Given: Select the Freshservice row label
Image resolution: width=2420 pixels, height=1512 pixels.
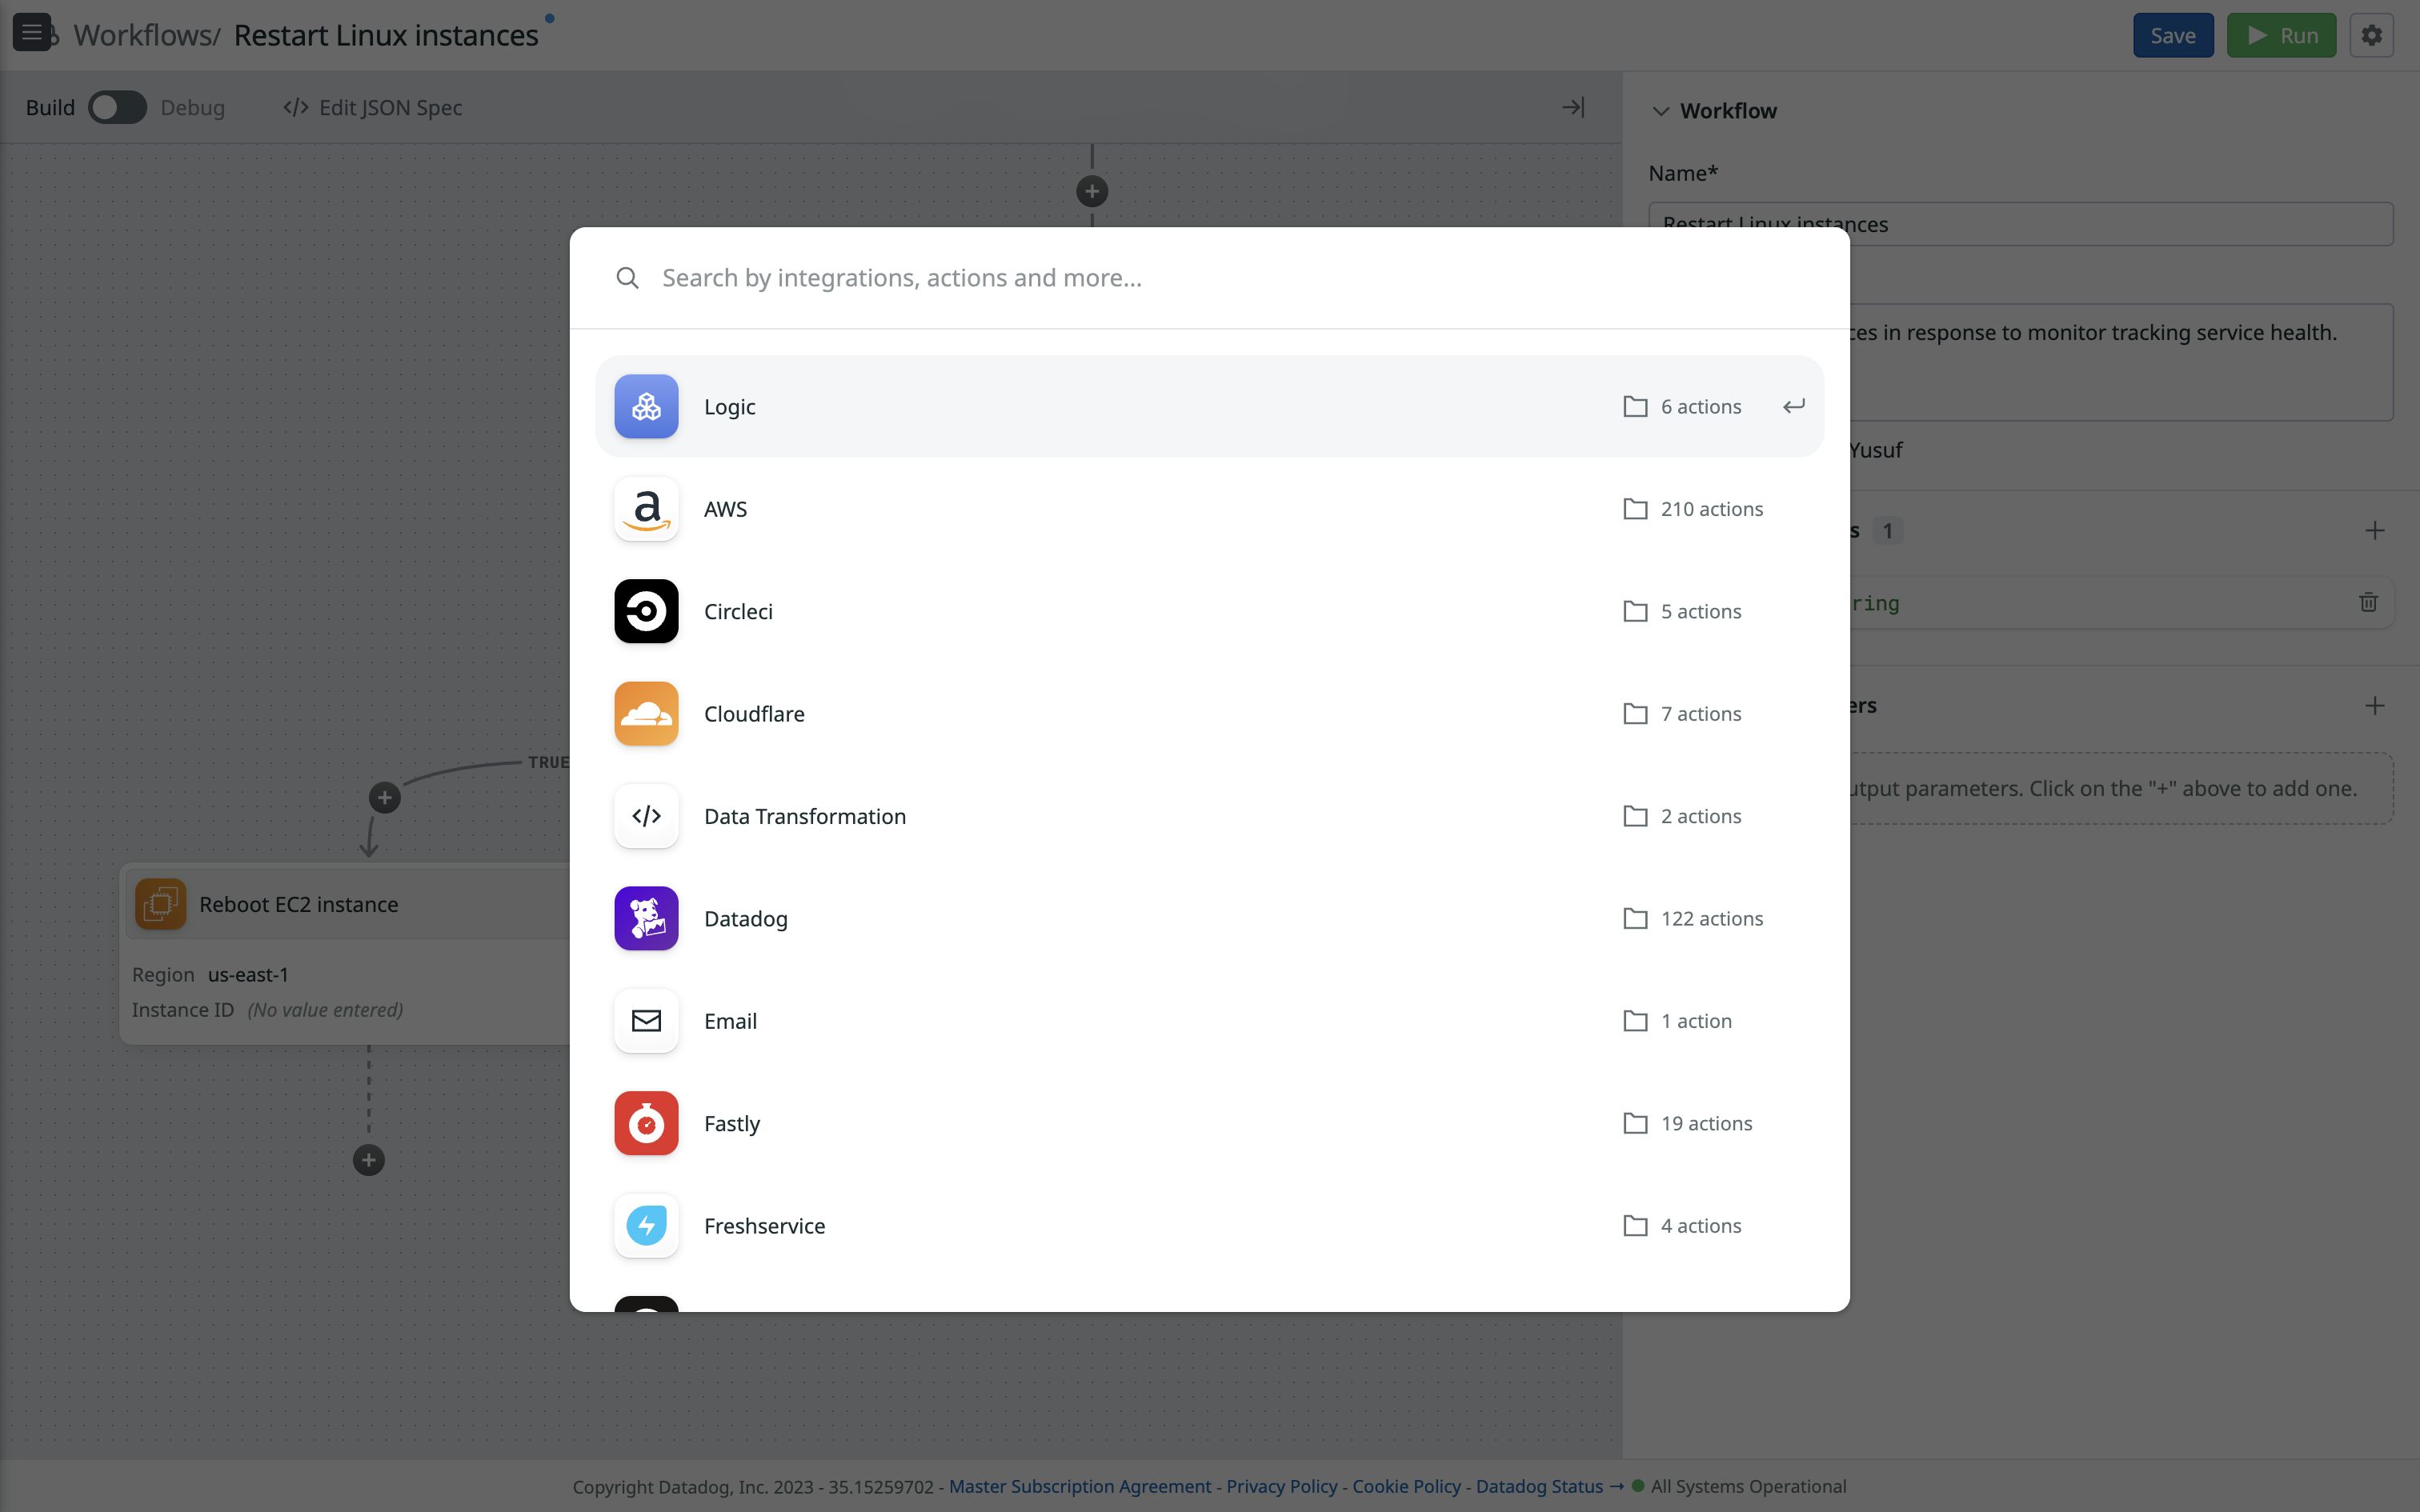Looking at the screenshot, I should coord(764,1226).
